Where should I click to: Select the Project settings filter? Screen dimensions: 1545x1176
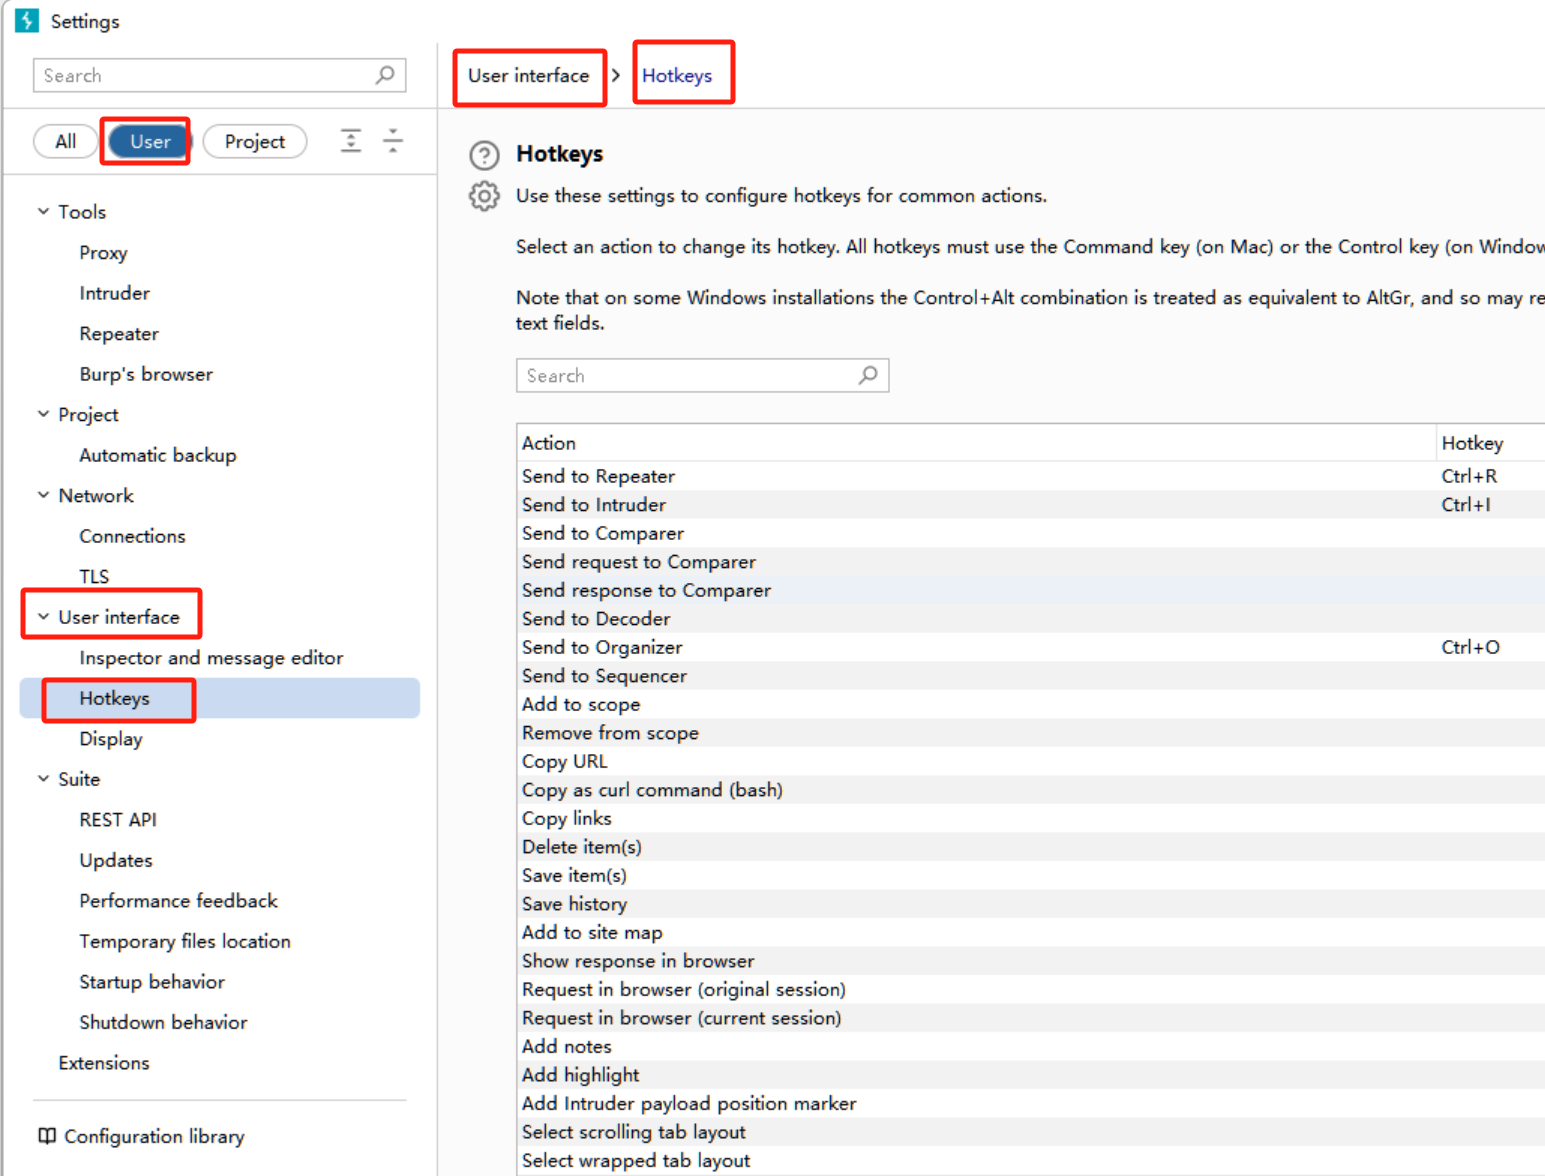tap(254, 142)
